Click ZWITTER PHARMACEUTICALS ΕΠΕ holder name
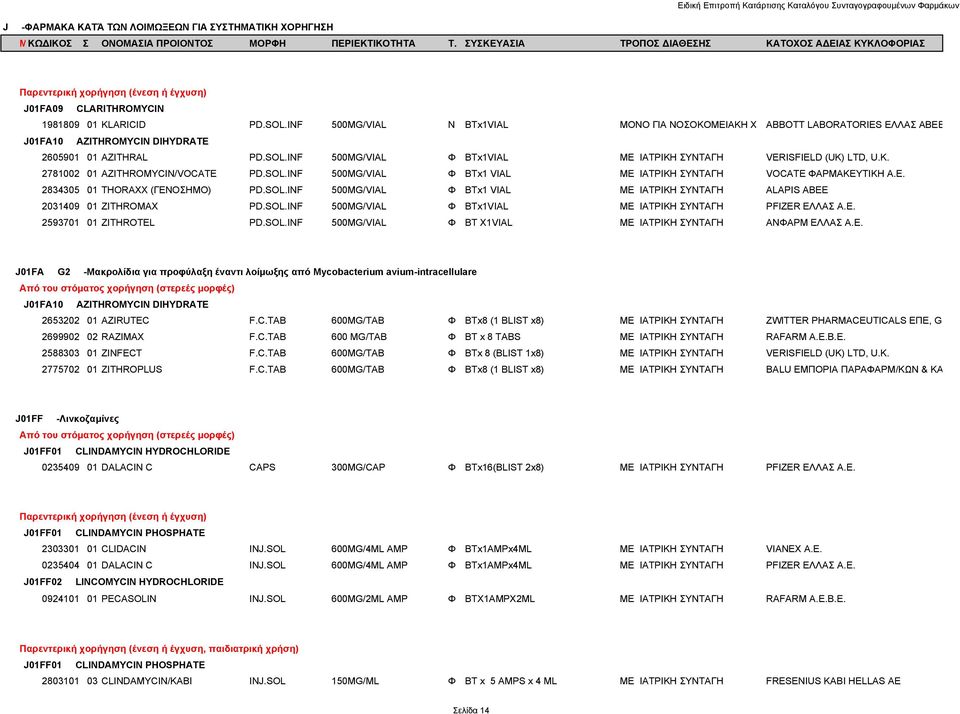960x714 pixels. click(x=853, y=321)
